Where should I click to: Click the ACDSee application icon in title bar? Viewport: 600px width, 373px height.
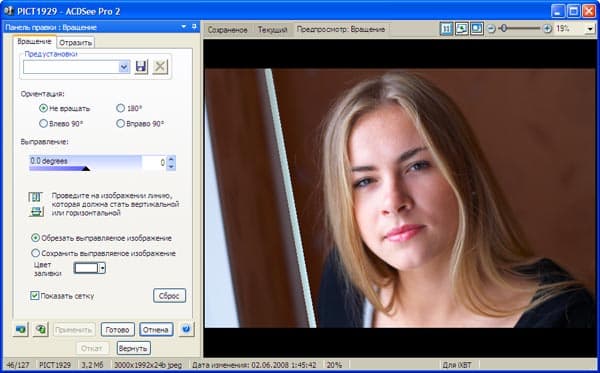pyautogui.click(x=8, y=11)
